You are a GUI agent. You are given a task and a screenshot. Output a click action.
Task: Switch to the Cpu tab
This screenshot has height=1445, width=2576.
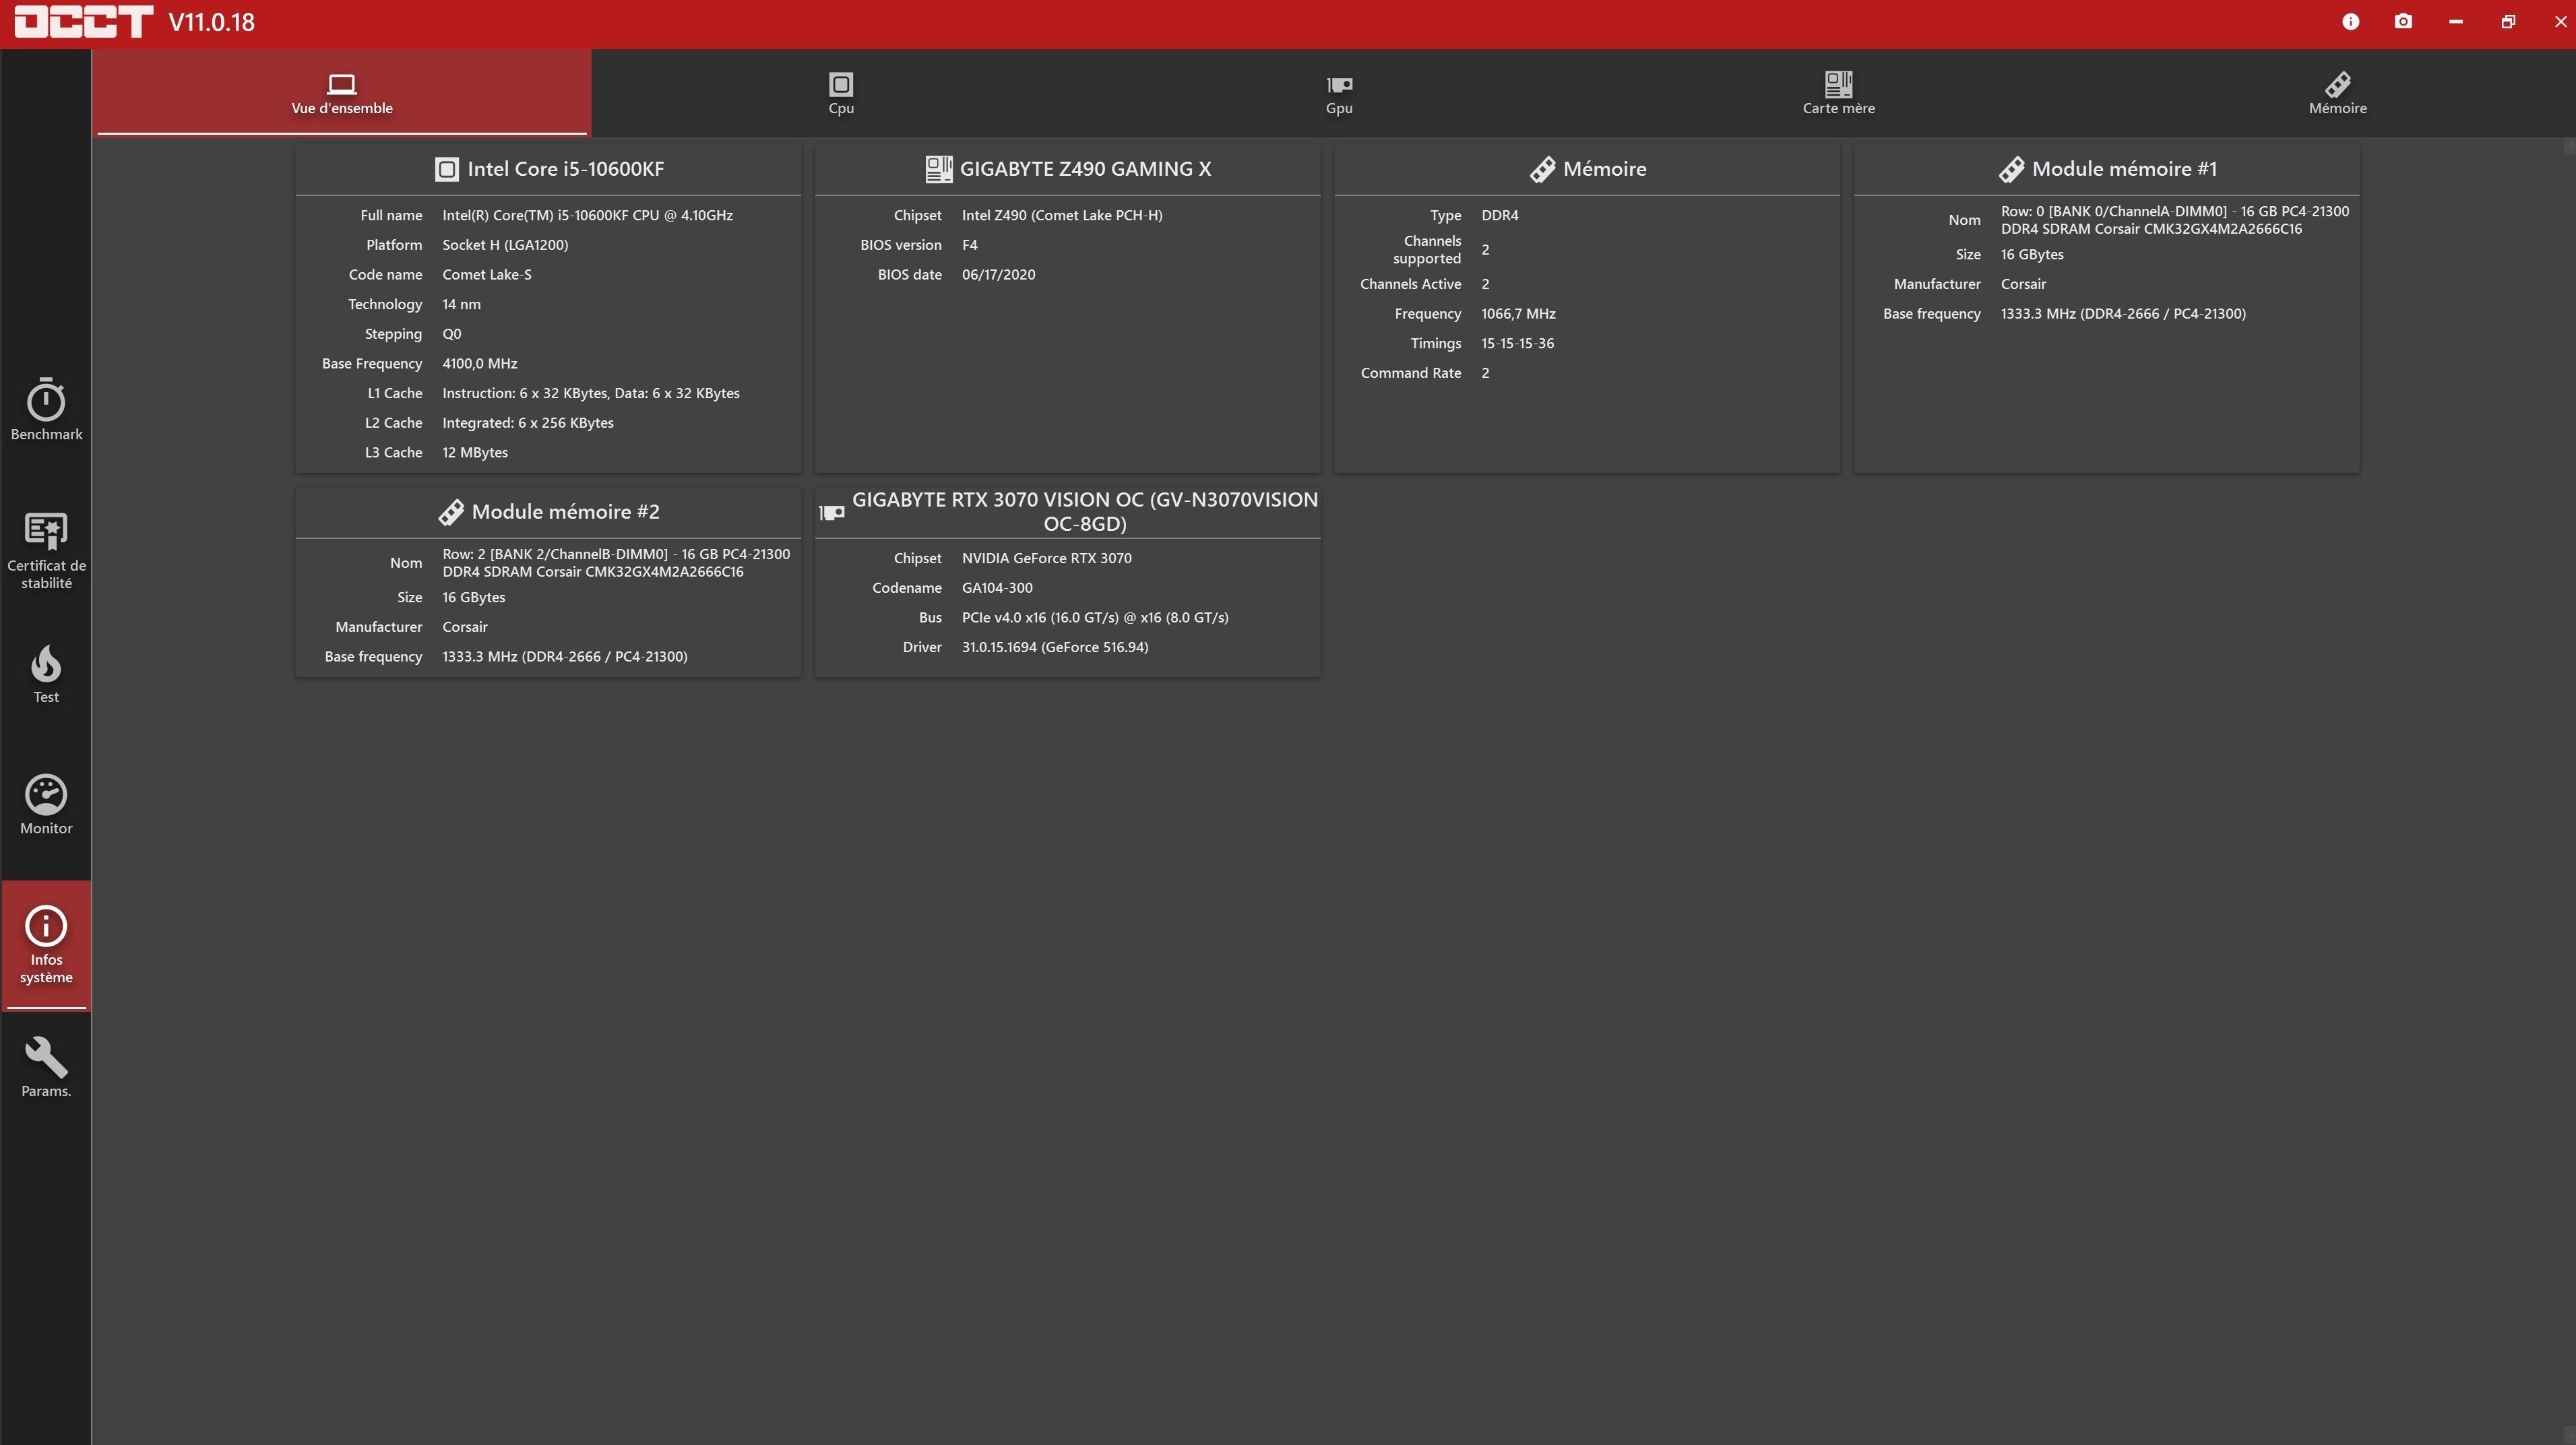(841, 94)
